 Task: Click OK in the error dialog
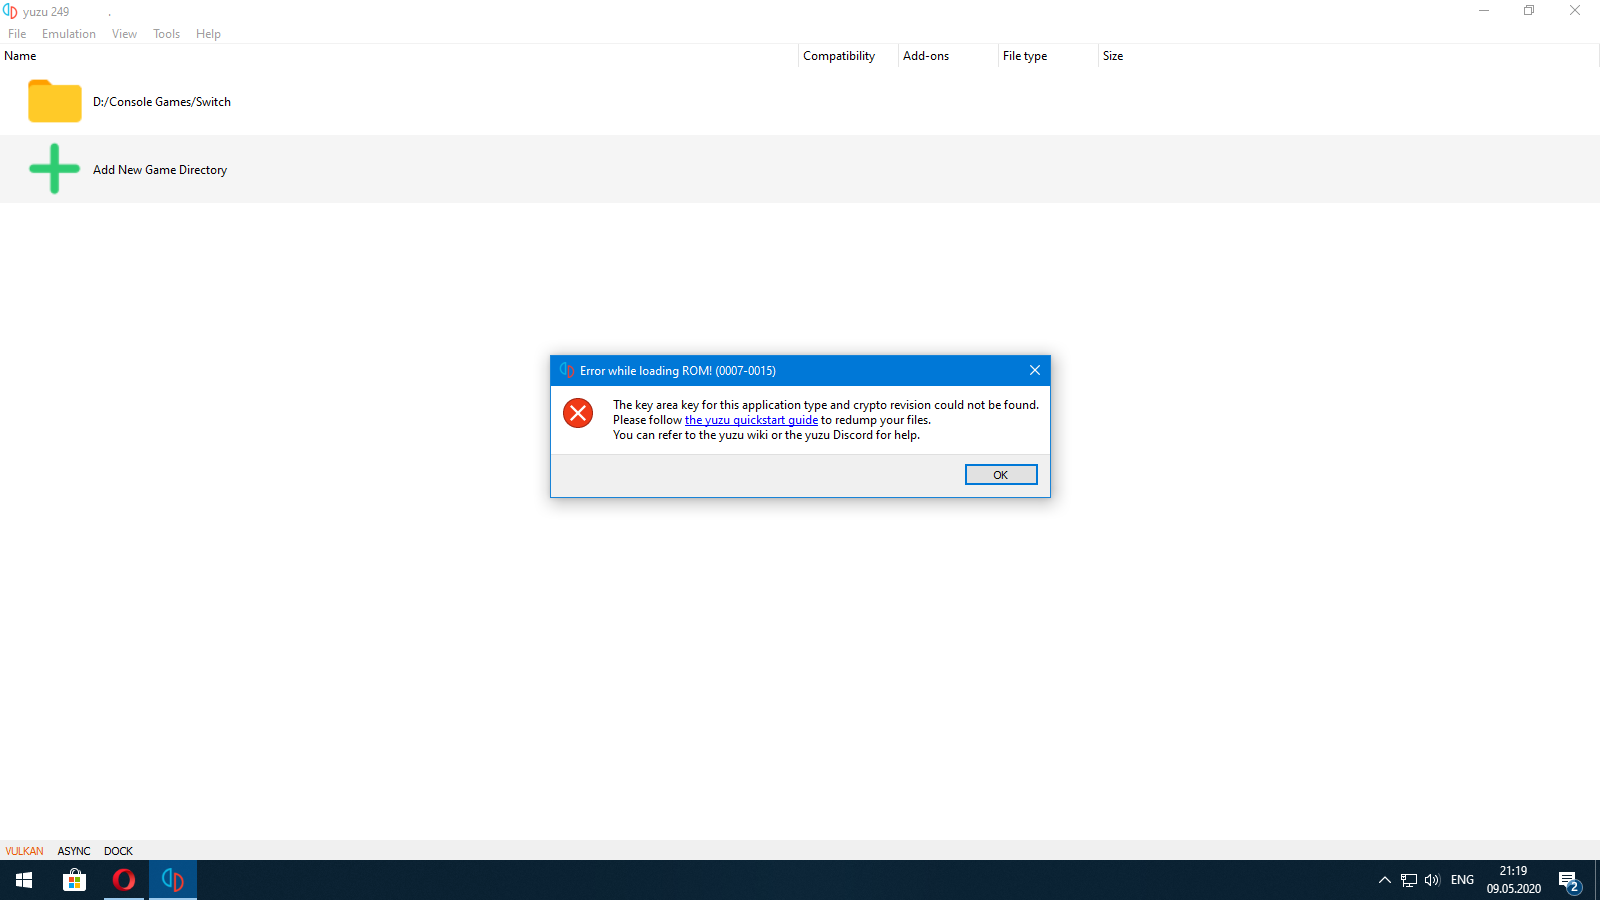coord(1001,475)
